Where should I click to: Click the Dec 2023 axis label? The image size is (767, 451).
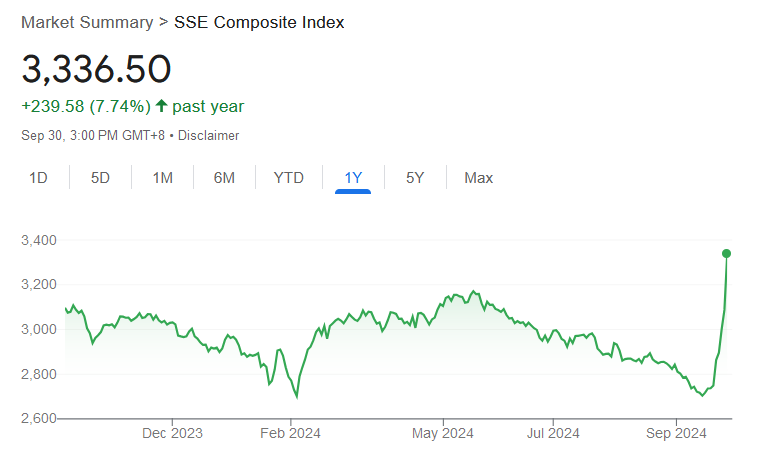point(172,433)
